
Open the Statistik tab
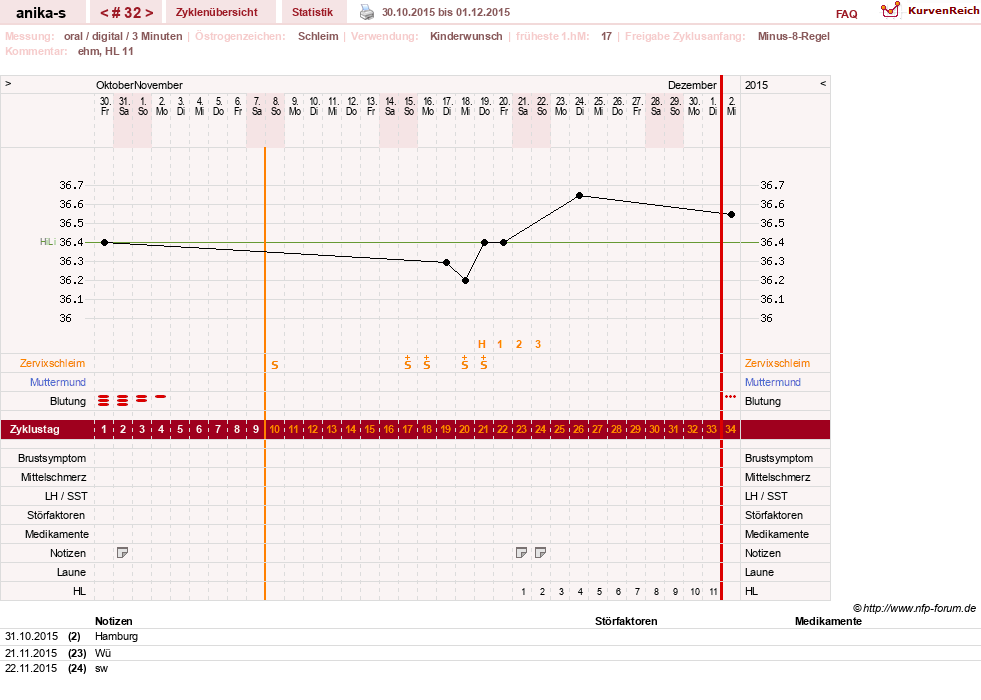pos(312,12)
